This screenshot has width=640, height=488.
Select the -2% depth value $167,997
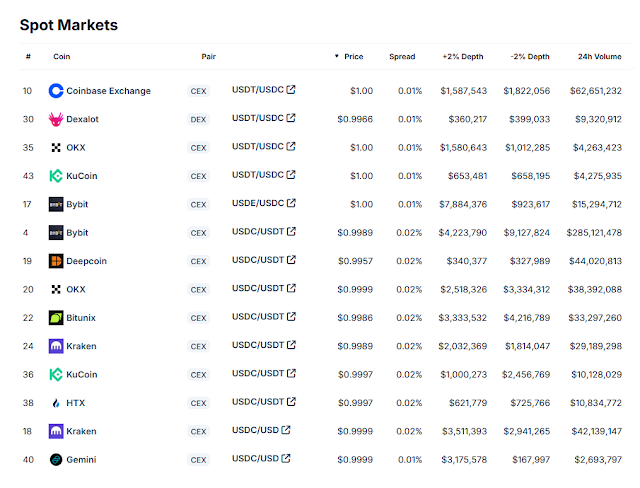531,460
